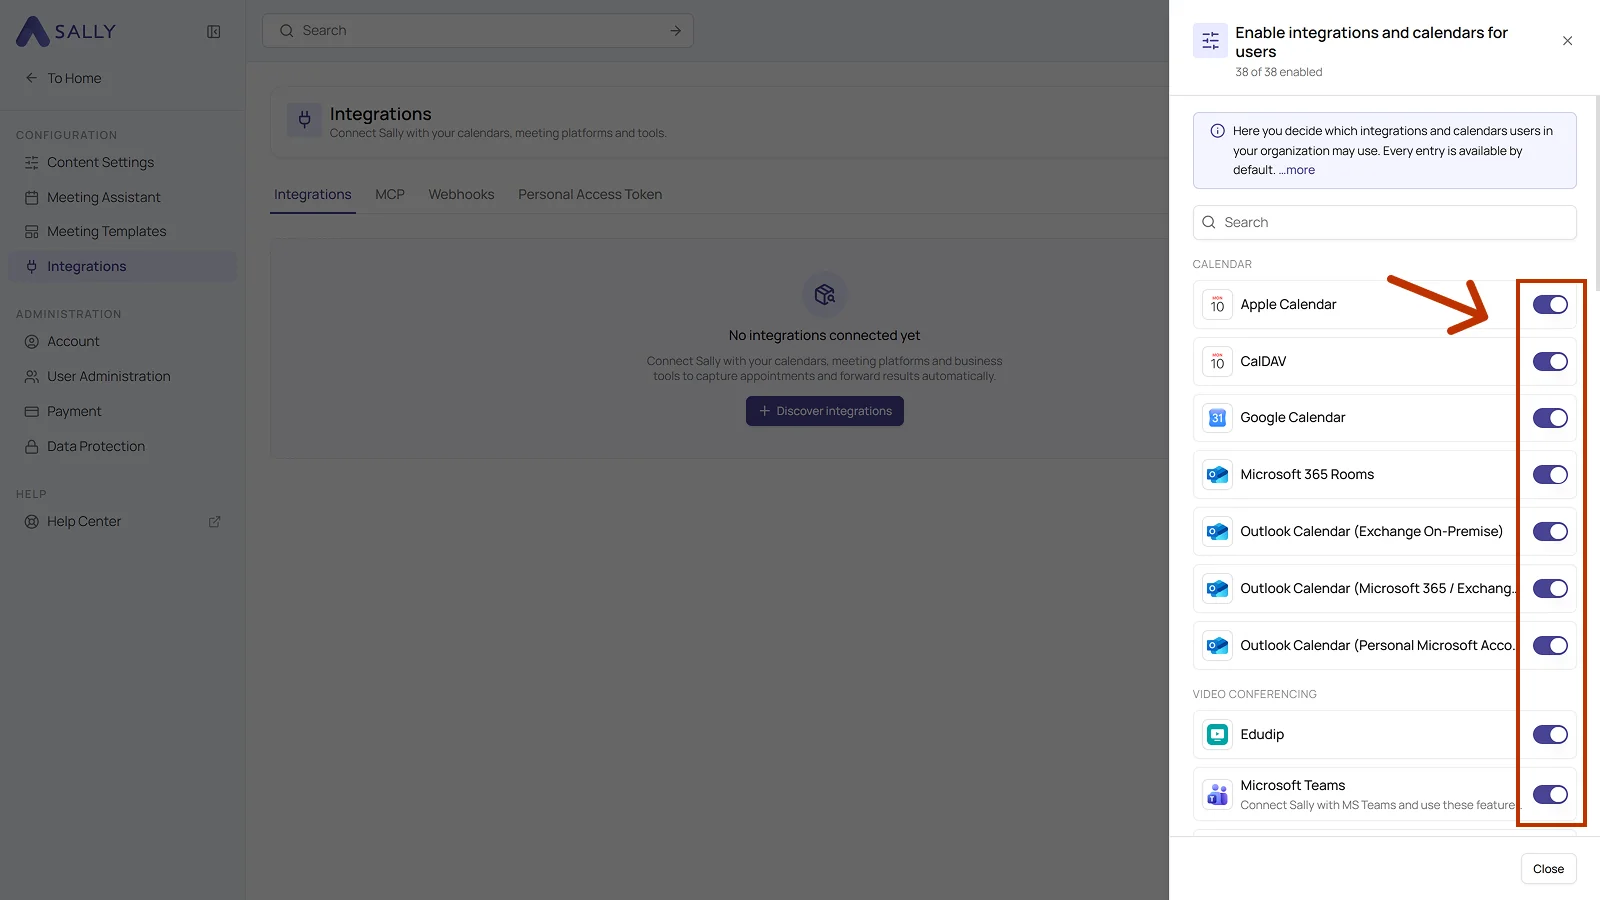Click '38 of 38 enabled' text
1600x900 pixels.
(1278, 72)
